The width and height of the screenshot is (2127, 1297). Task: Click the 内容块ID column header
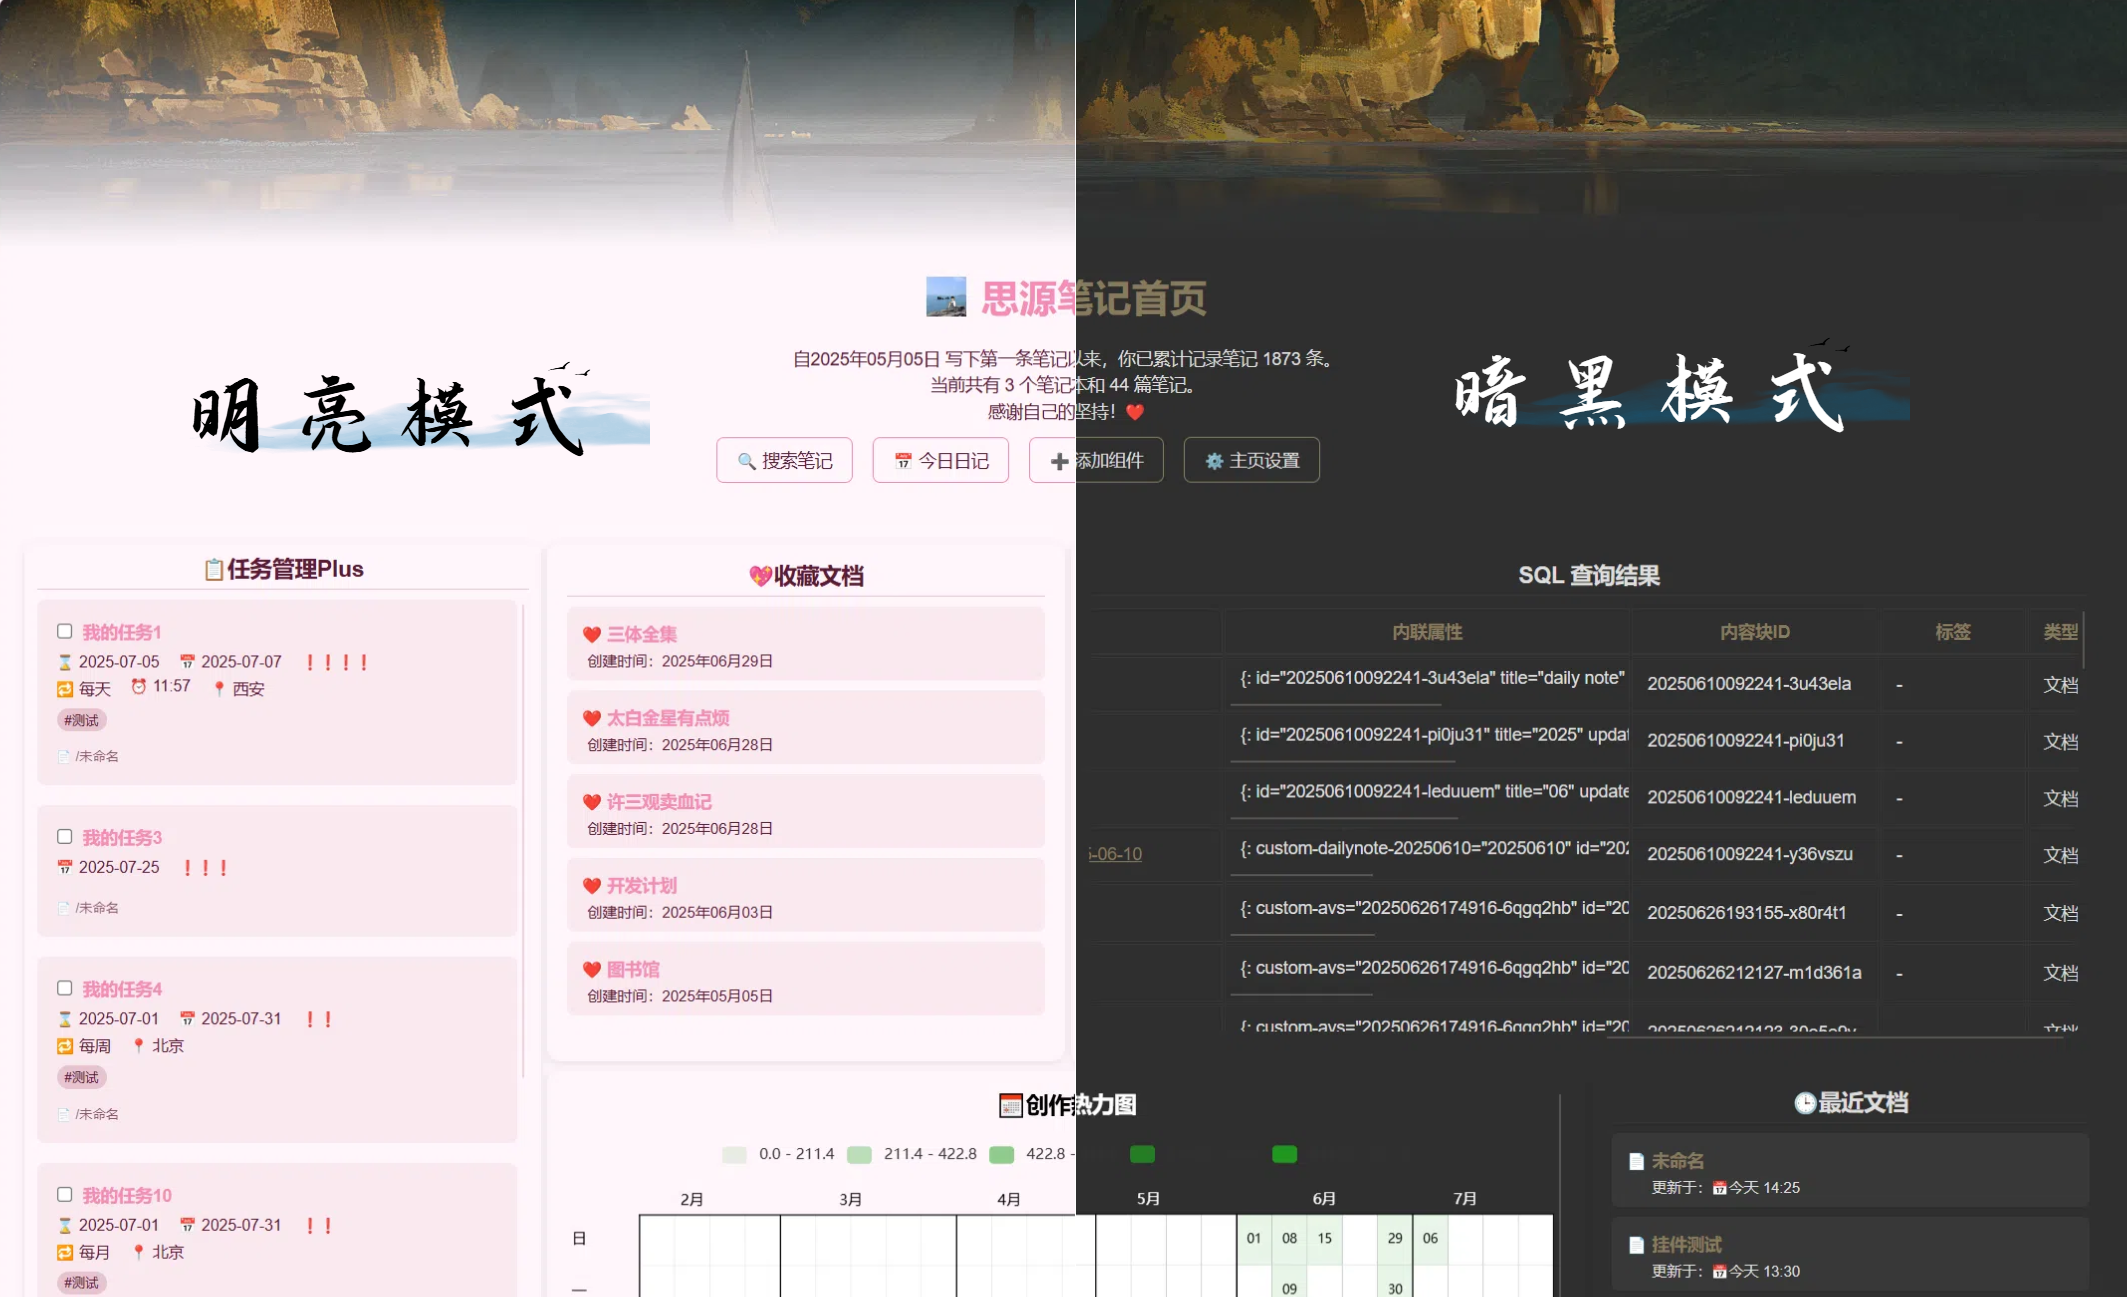pyautogui.click(x=1754, y=632)
